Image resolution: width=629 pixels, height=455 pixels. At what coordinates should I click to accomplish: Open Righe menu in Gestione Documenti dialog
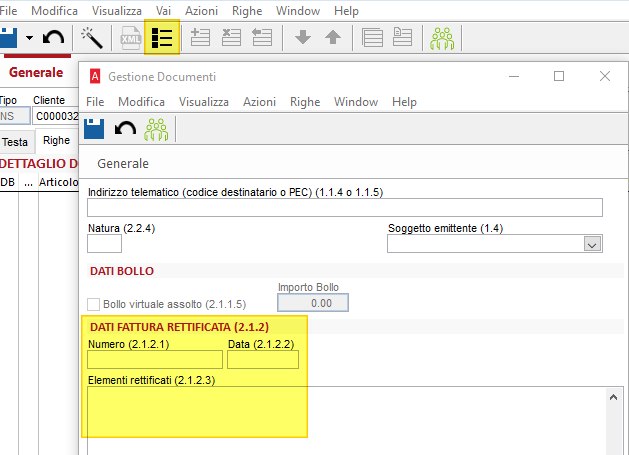305,102
